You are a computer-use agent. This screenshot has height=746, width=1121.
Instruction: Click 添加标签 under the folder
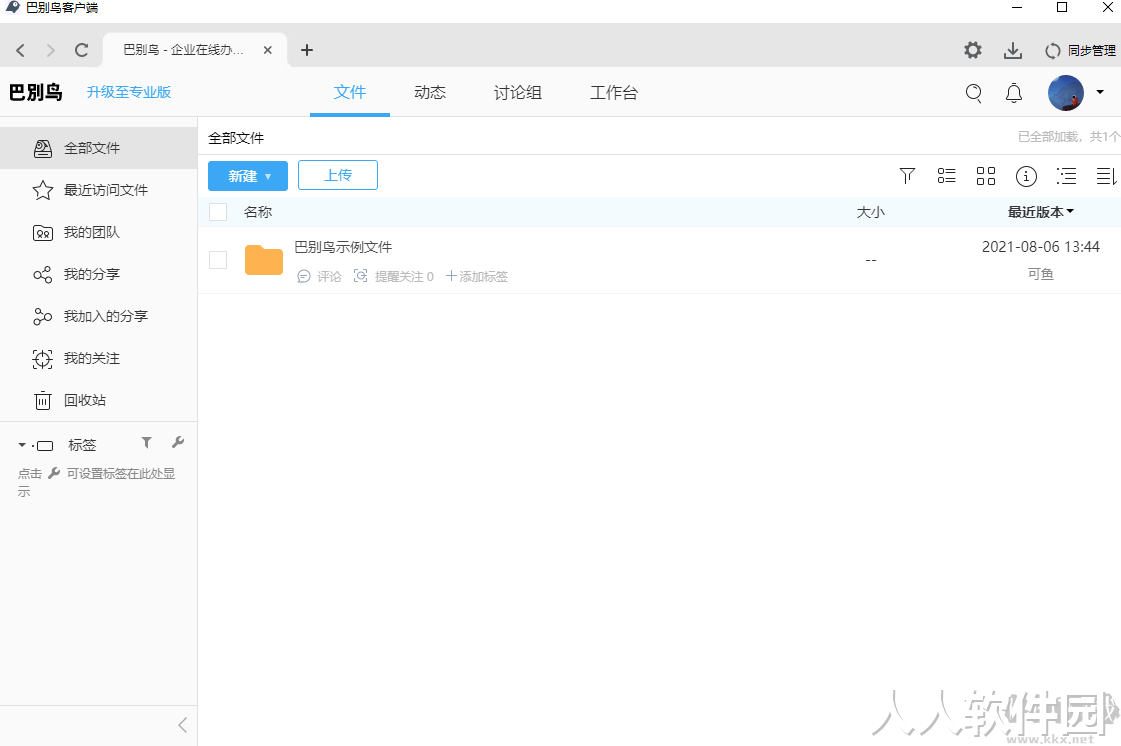477,276
